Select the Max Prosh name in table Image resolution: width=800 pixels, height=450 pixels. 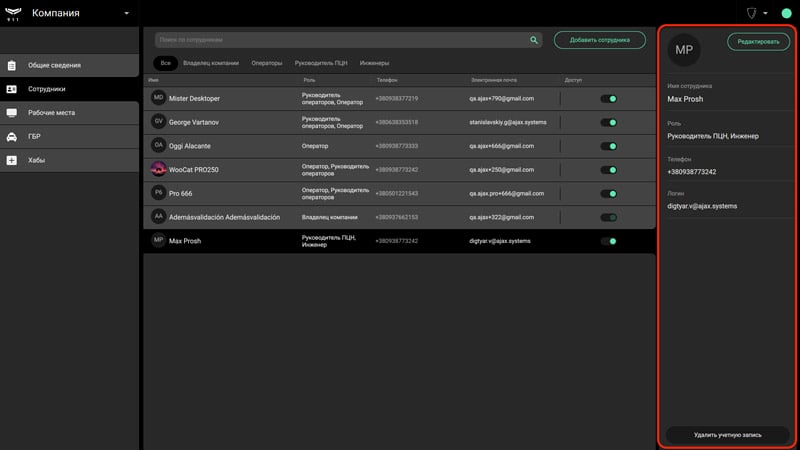click(185, 241)
